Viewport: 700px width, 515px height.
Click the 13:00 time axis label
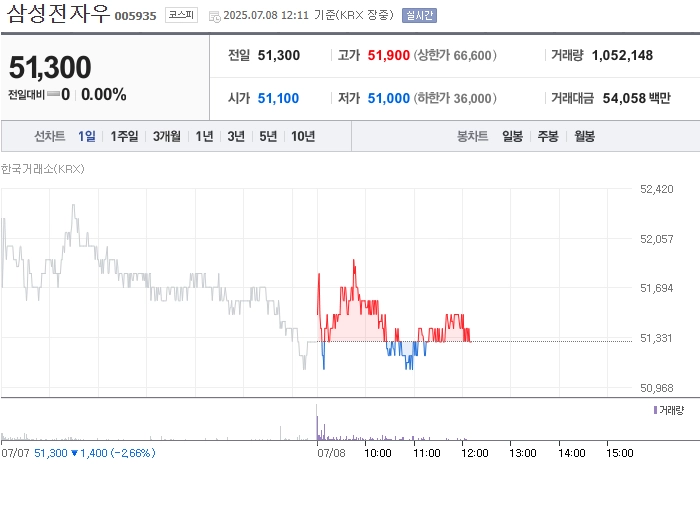point(523,453)
